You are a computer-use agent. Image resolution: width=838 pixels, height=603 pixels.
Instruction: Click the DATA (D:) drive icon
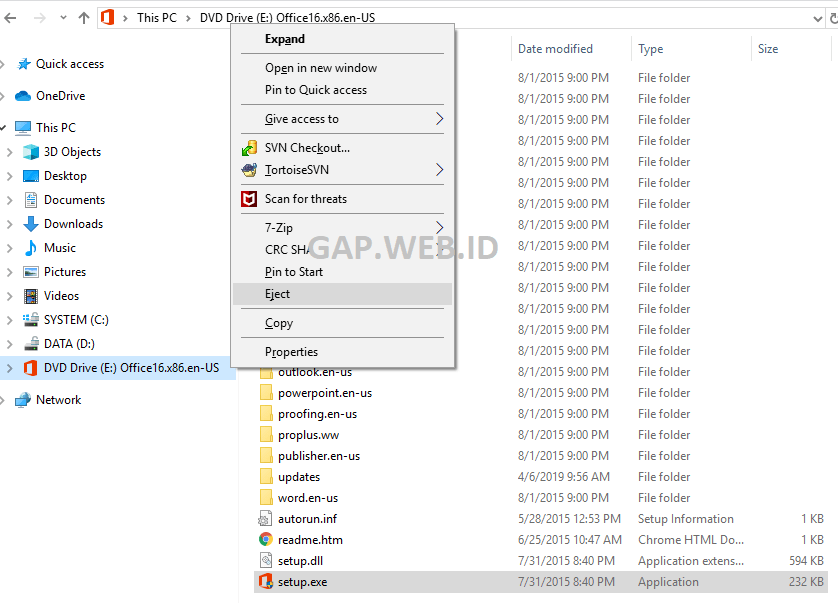[x=31, y=344]
